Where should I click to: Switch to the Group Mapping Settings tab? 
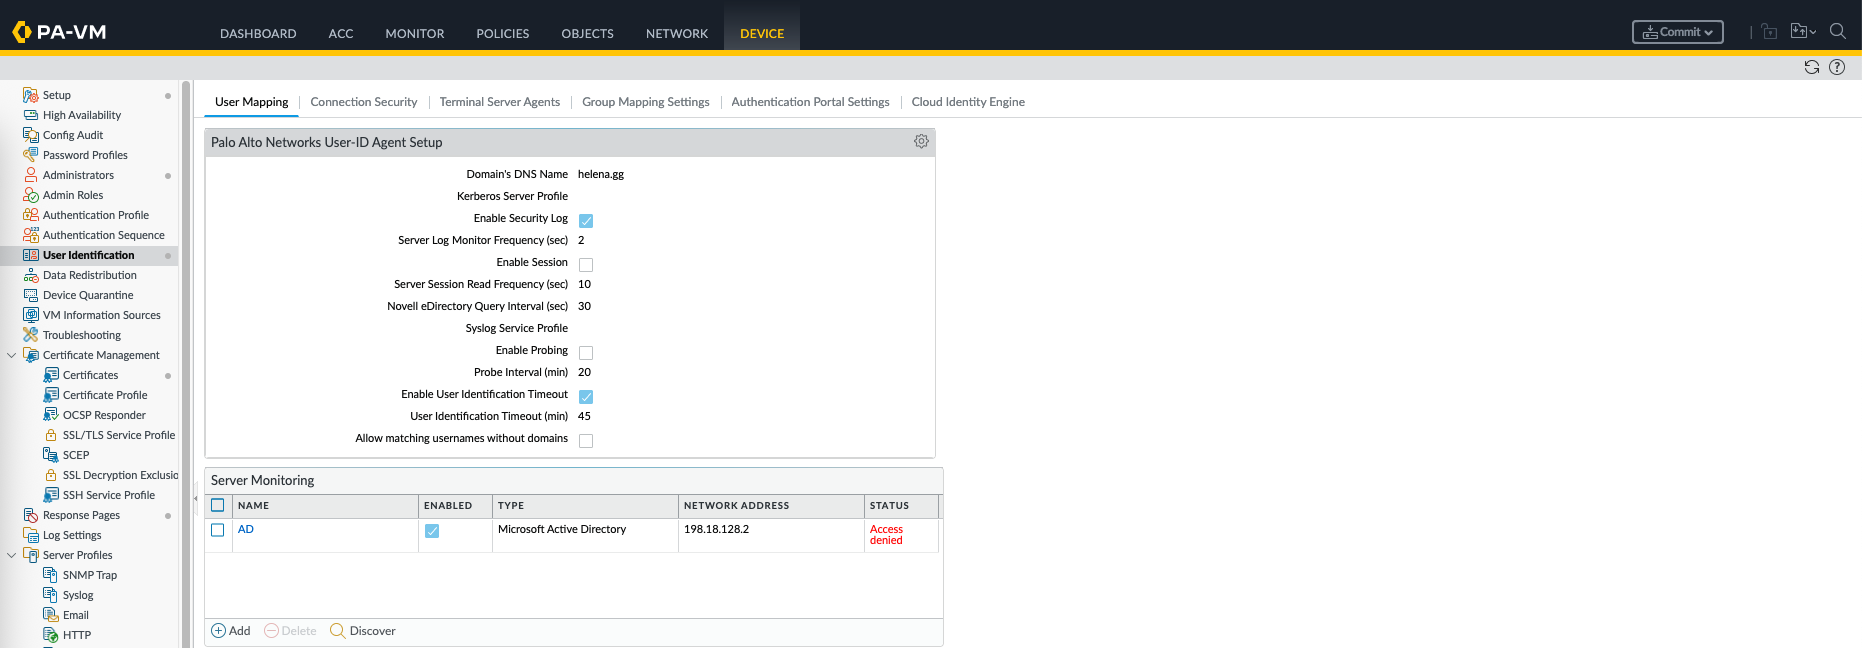point(645,102)
